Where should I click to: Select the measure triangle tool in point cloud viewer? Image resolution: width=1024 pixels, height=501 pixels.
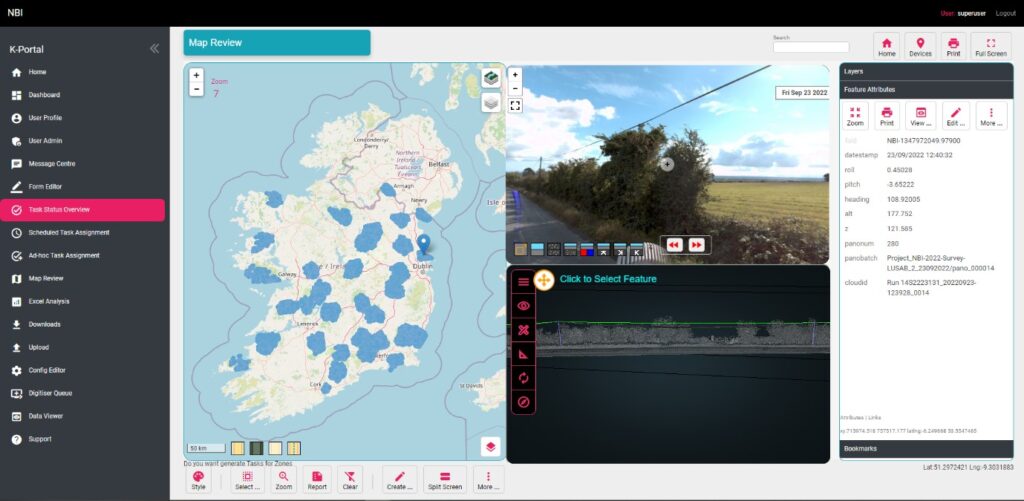522,355
